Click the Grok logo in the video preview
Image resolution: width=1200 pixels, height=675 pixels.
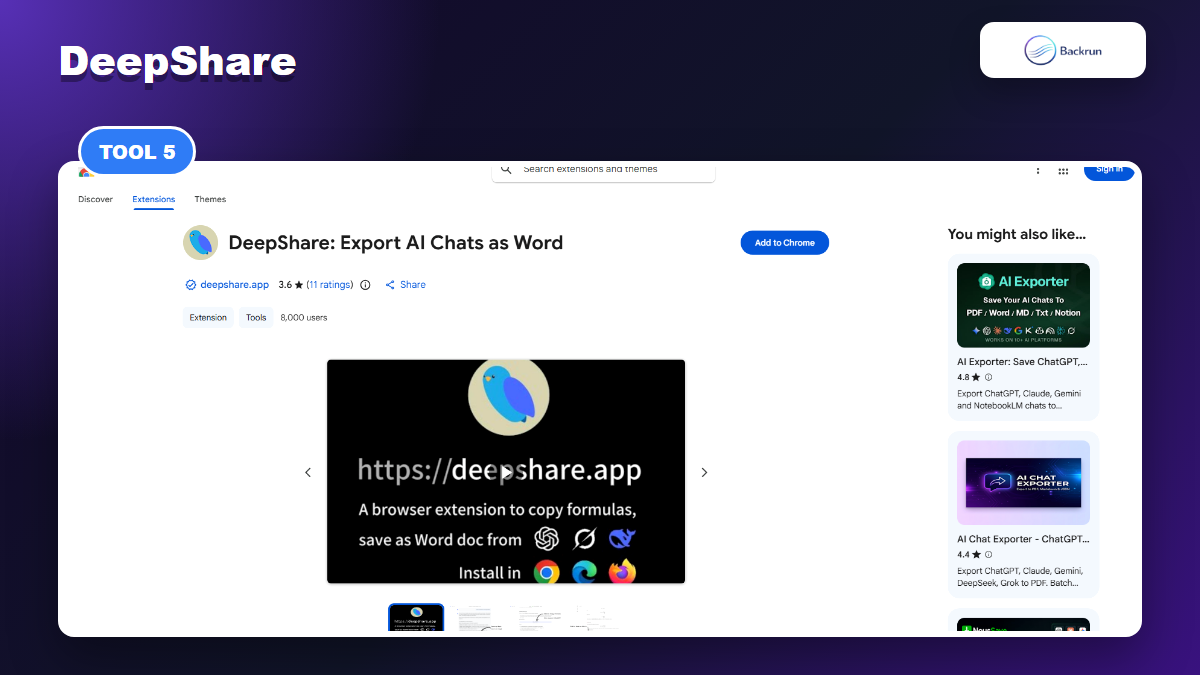click(x=584, y=539)
